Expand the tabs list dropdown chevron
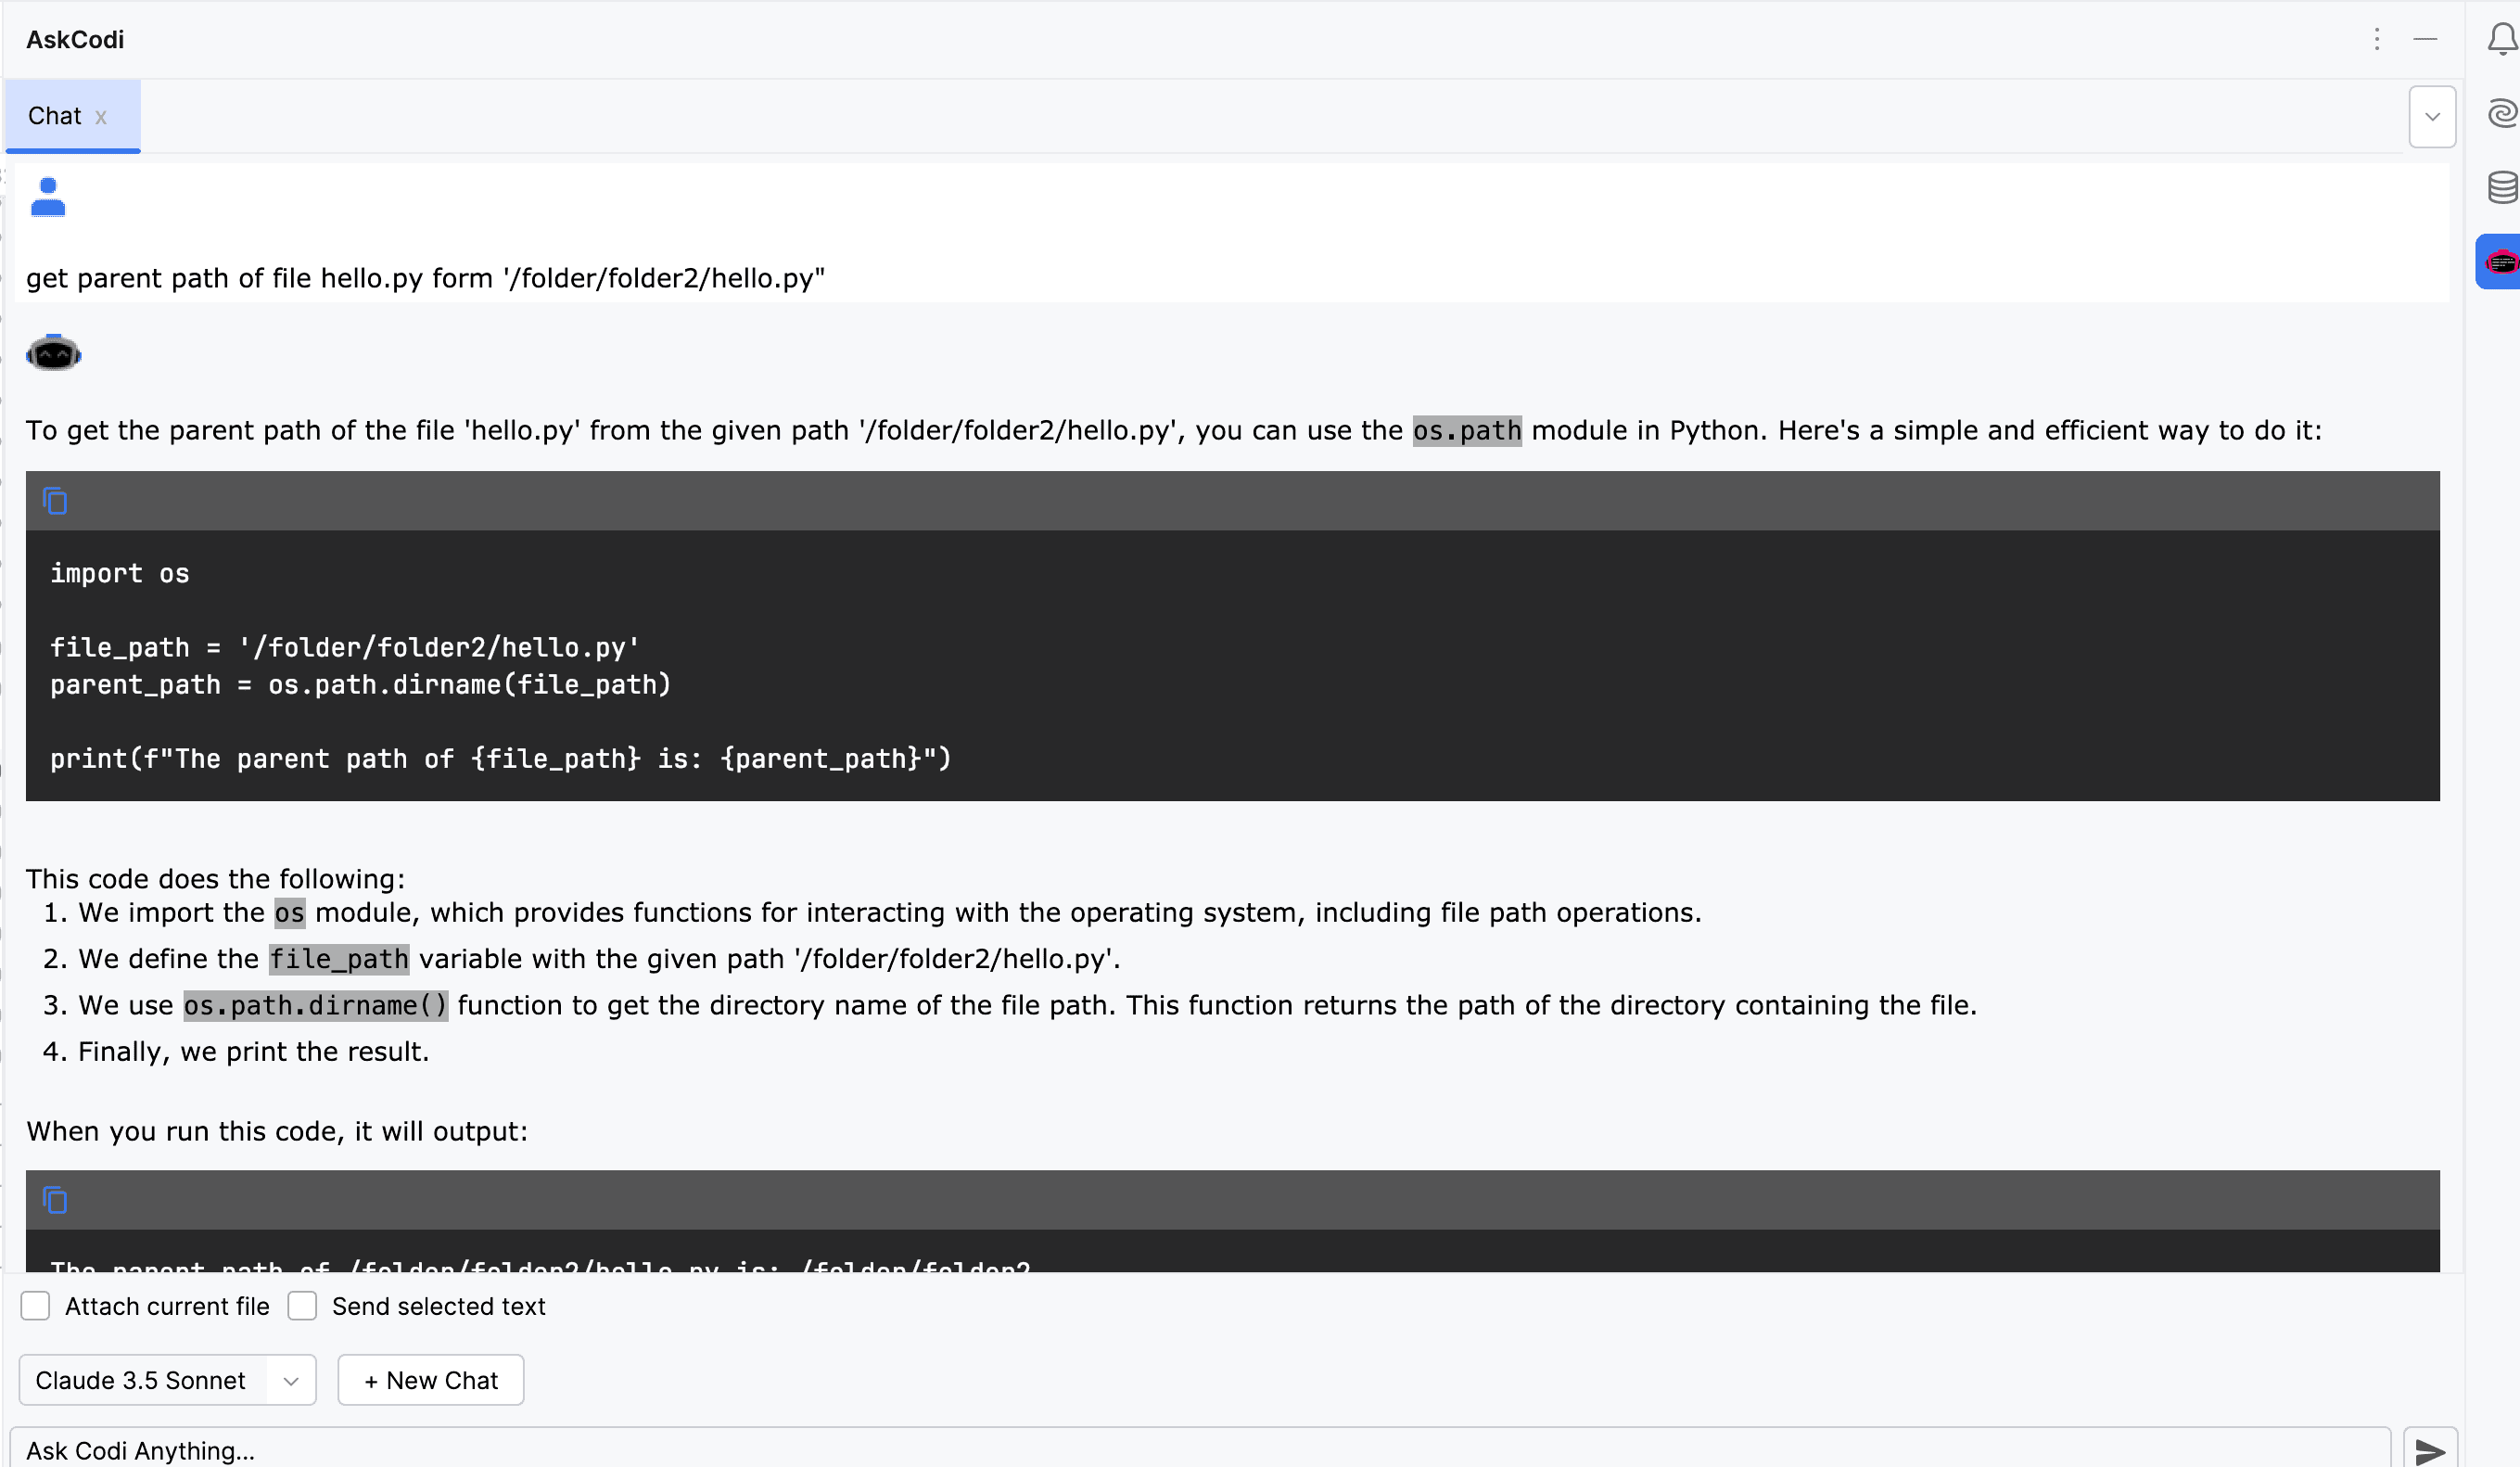This screenshot has width=2520, height=1467. (x=2432, y=117)
